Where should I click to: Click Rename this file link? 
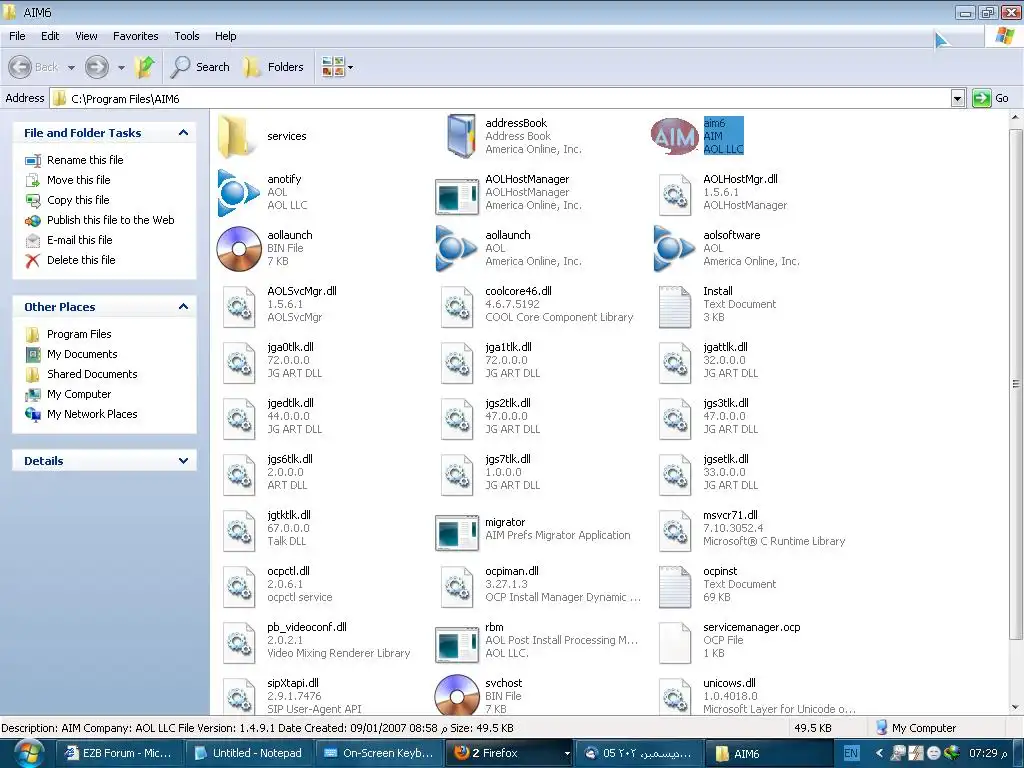point(85,160)
